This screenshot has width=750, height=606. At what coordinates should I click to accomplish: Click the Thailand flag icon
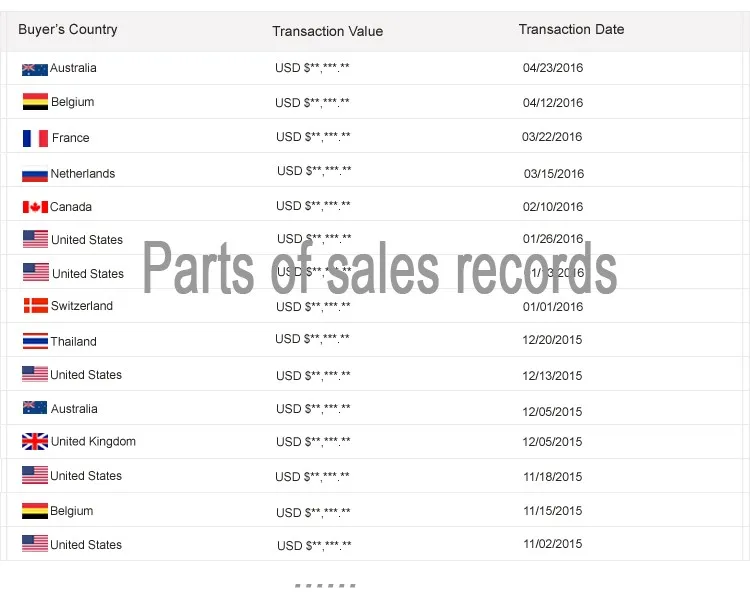35,341
